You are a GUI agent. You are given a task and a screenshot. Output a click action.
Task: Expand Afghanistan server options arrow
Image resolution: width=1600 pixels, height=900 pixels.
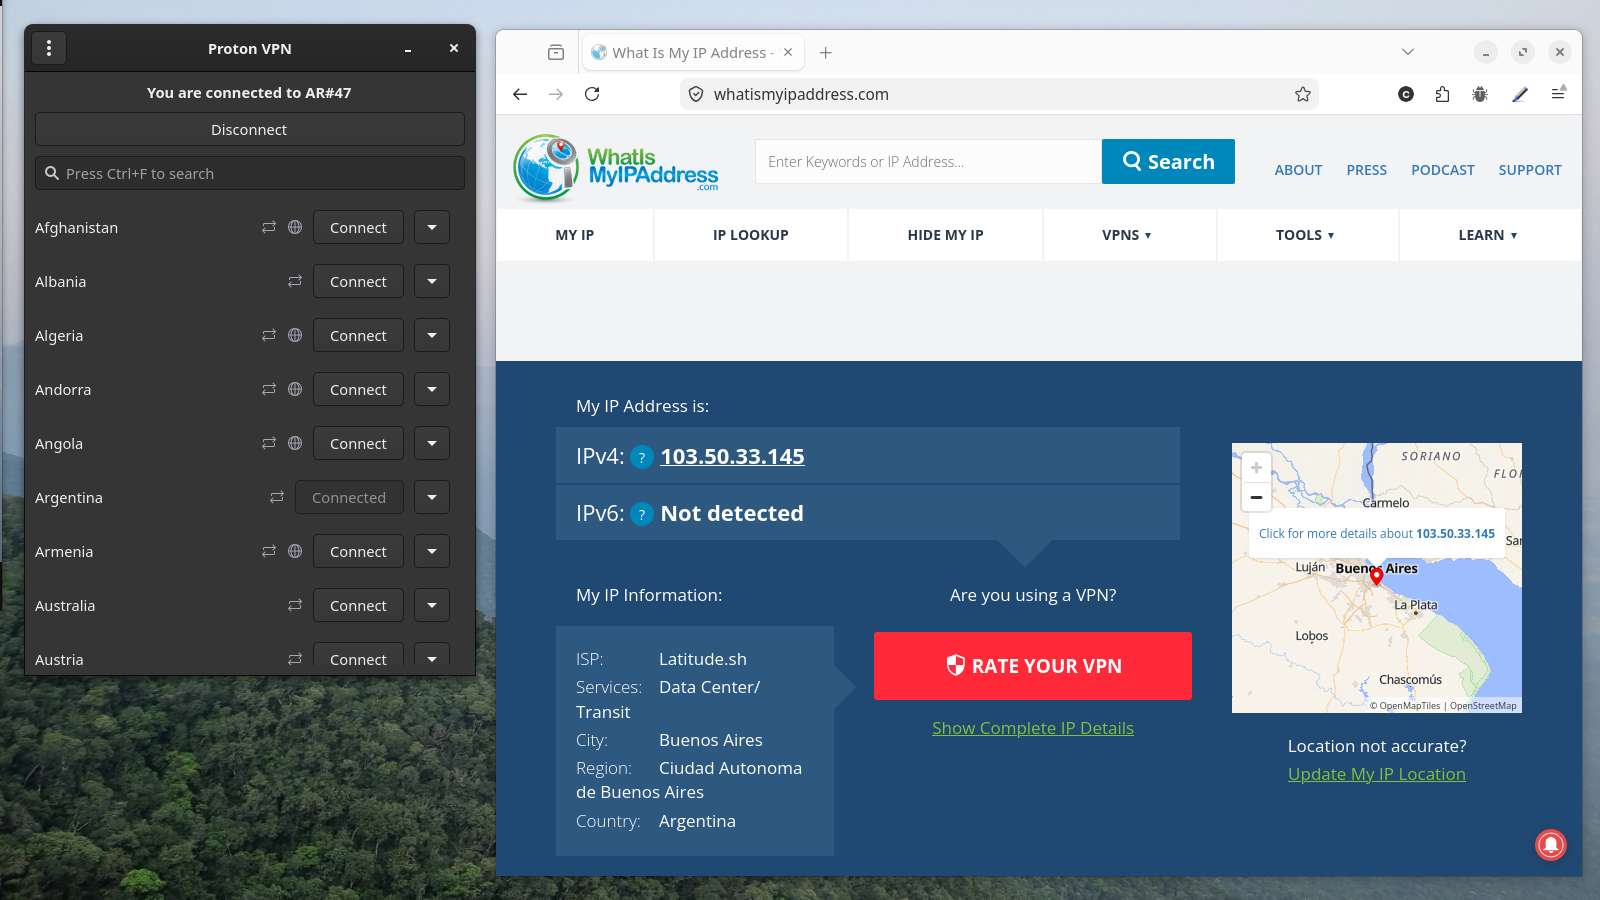pyautogui.click(x=432, y=227)
